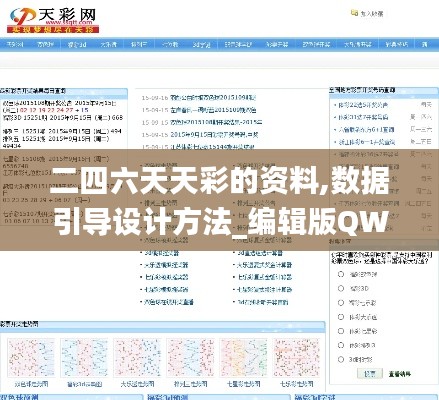Open the news headline beginning 2015年9月15日
This screenshot has height=400, width=439.
point(214,135)
